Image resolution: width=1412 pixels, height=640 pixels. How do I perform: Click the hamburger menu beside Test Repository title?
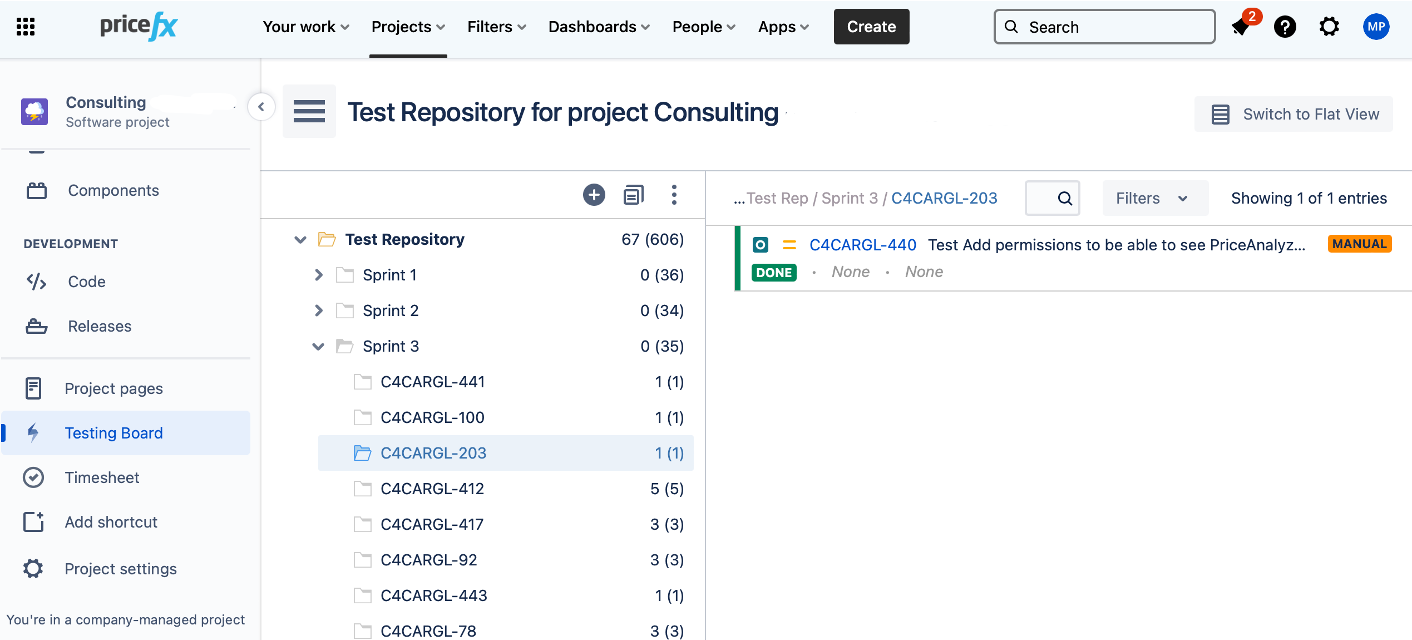coord(309,111)
